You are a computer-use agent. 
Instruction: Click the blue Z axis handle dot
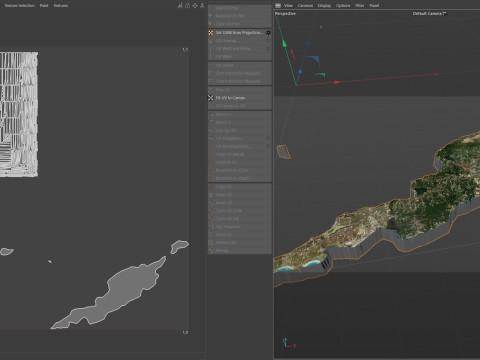[300, 72]
